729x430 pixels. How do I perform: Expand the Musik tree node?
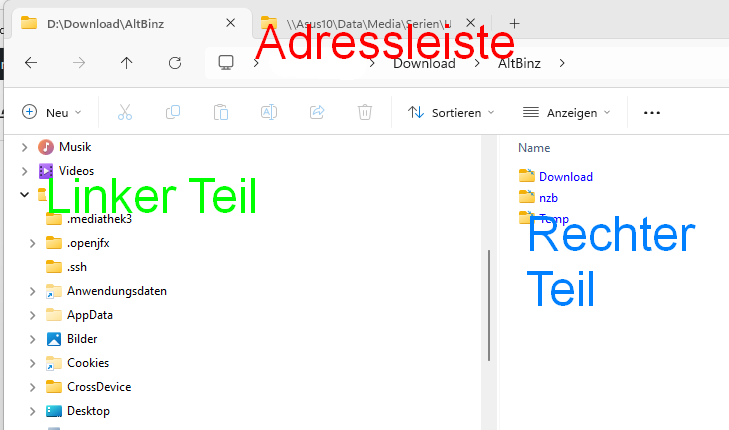tap(24, 147)
